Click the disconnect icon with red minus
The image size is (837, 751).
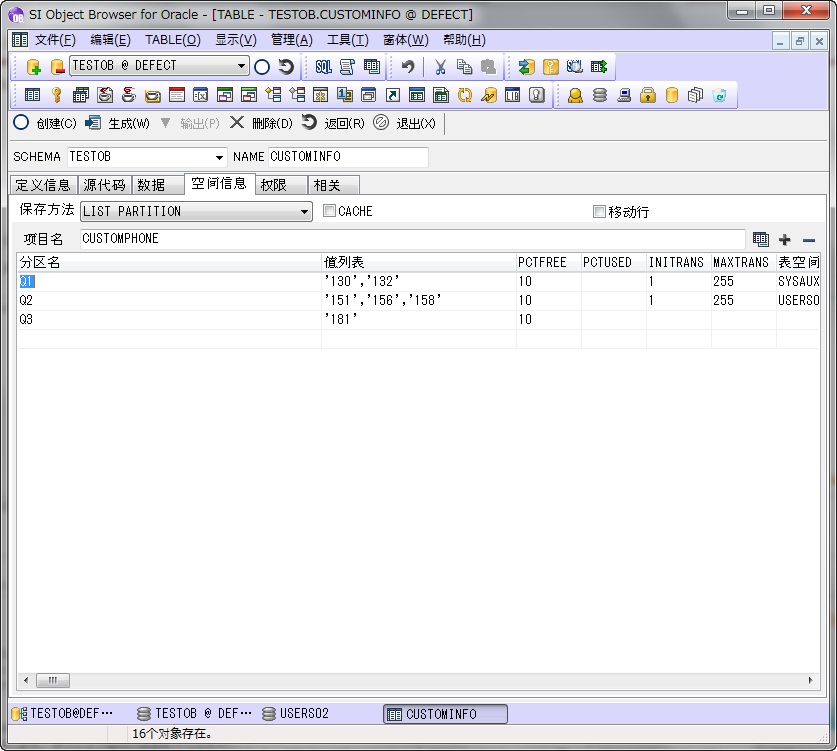[57, 67]
